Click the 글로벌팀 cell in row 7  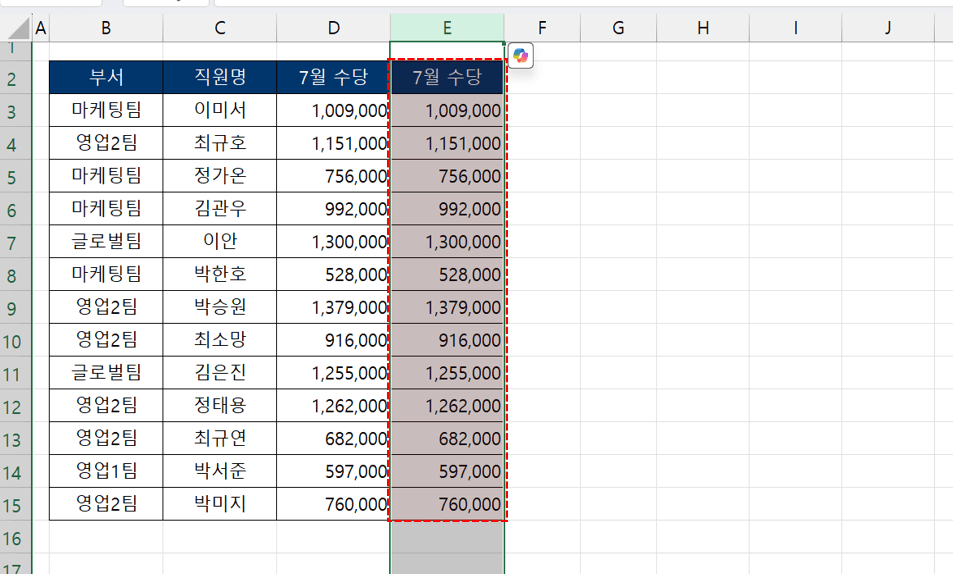[x=106, y=242]
